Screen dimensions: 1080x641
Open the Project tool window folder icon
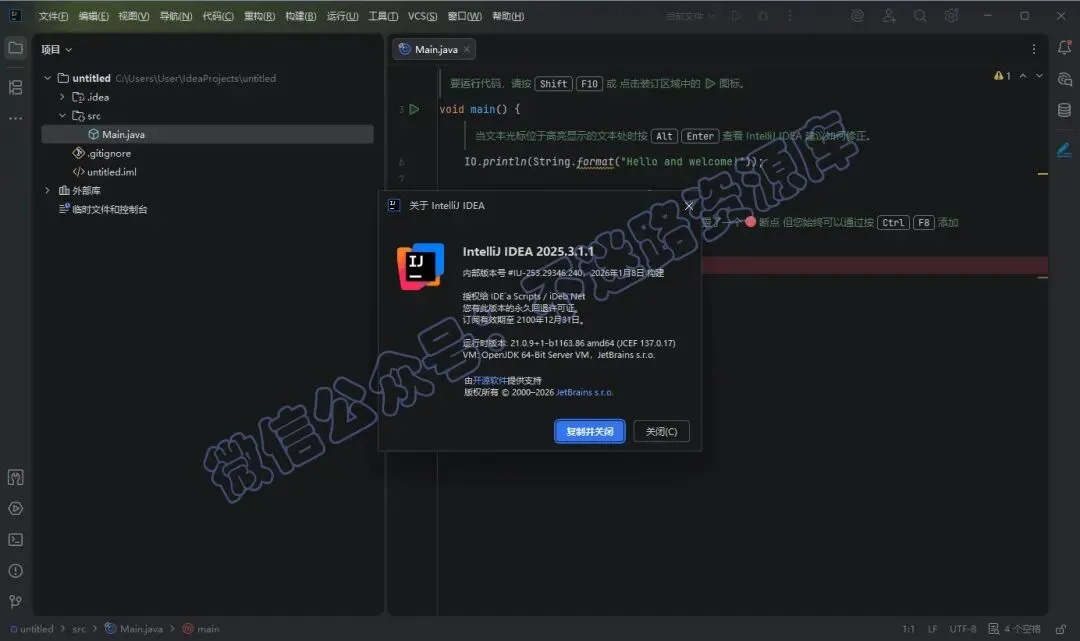pos(15,48)
